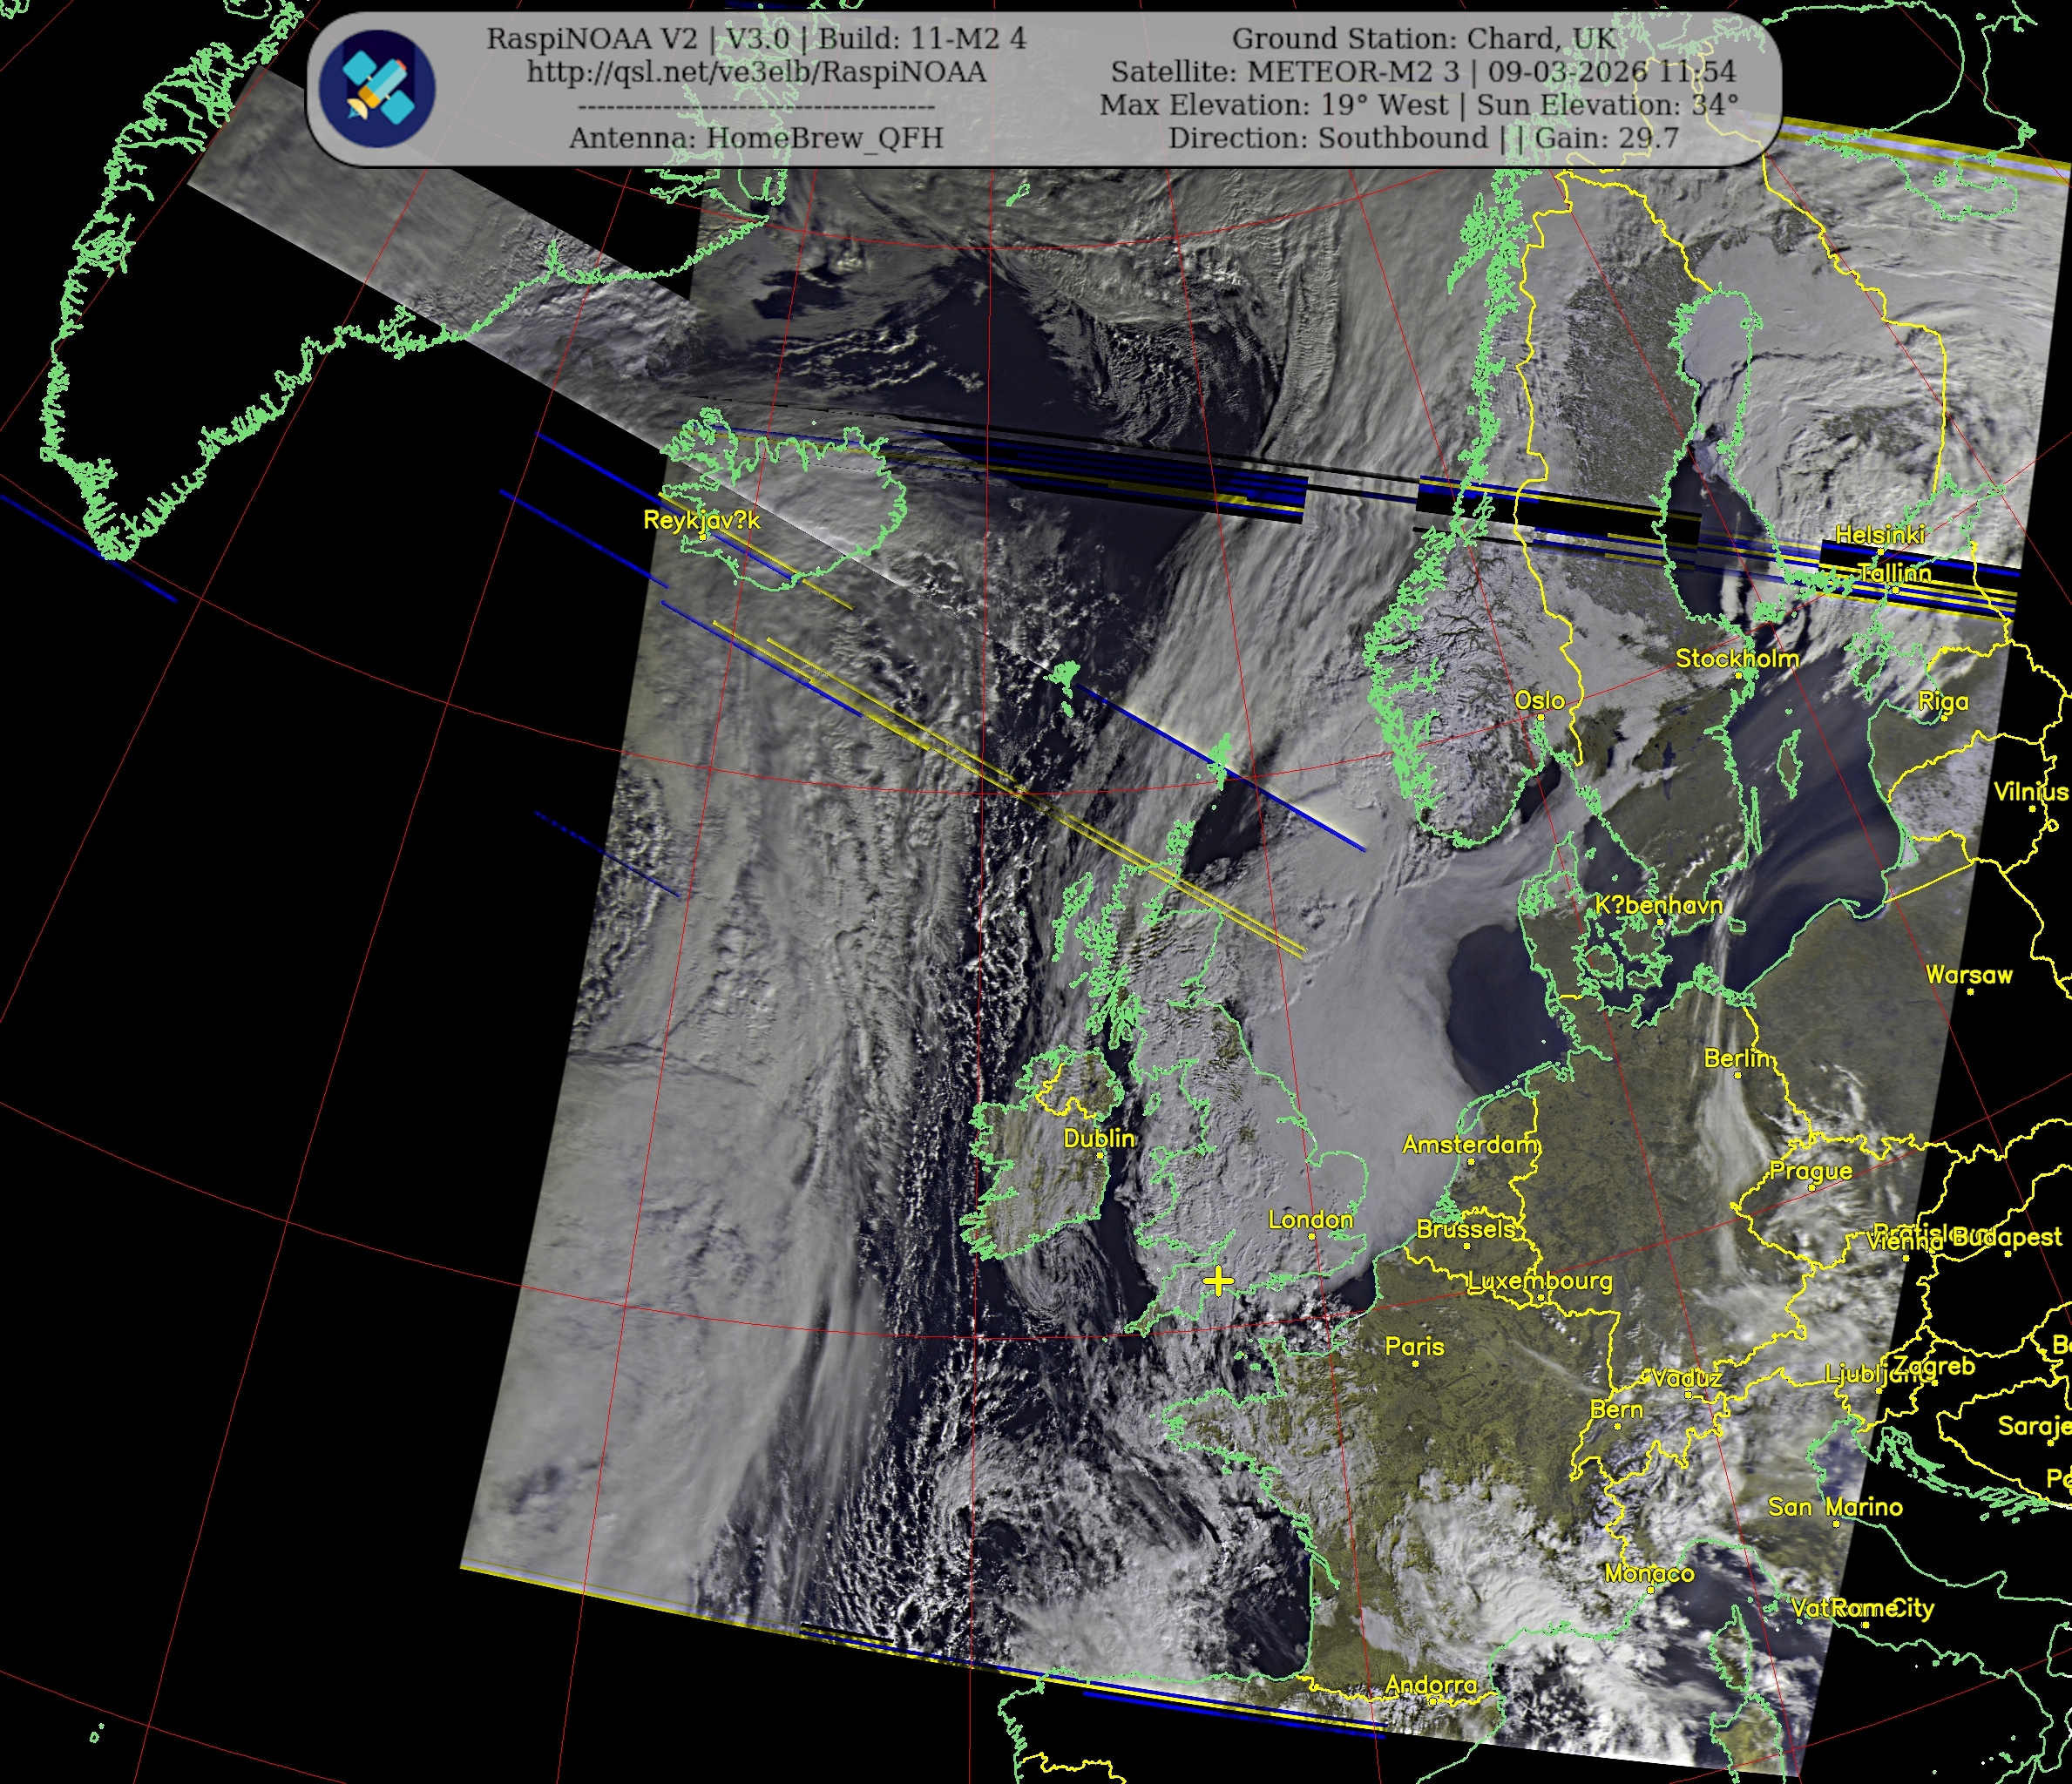
Task: Open the qsl.net RaspiNOAA URL text
Action: [756, 72]
